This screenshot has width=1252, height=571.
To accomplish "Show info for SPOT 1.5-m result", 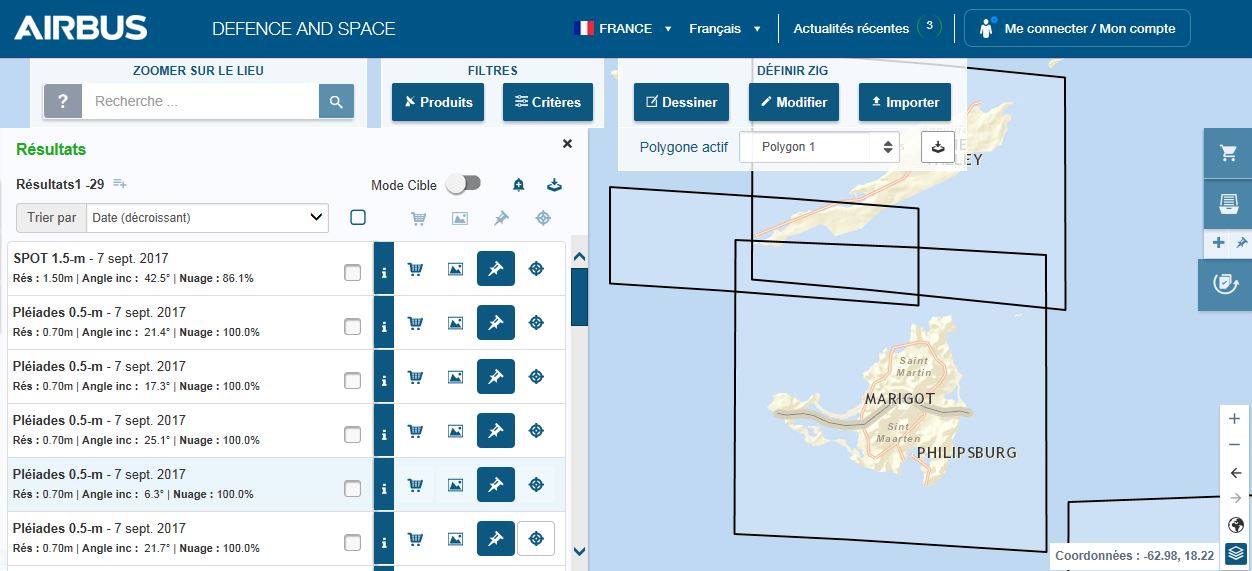I will tap(384, 269).
